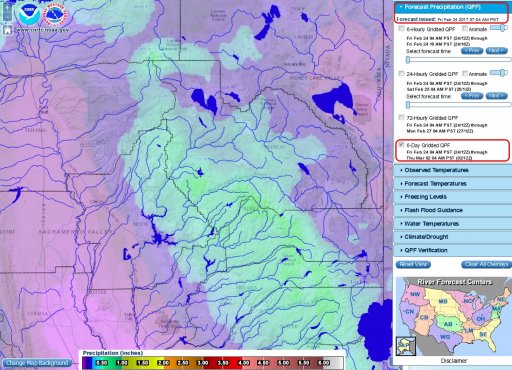Select MA region on River Forecast Centers map
Image resolution: width=512 pixels, height=370 pixels.
click(497, 309)
